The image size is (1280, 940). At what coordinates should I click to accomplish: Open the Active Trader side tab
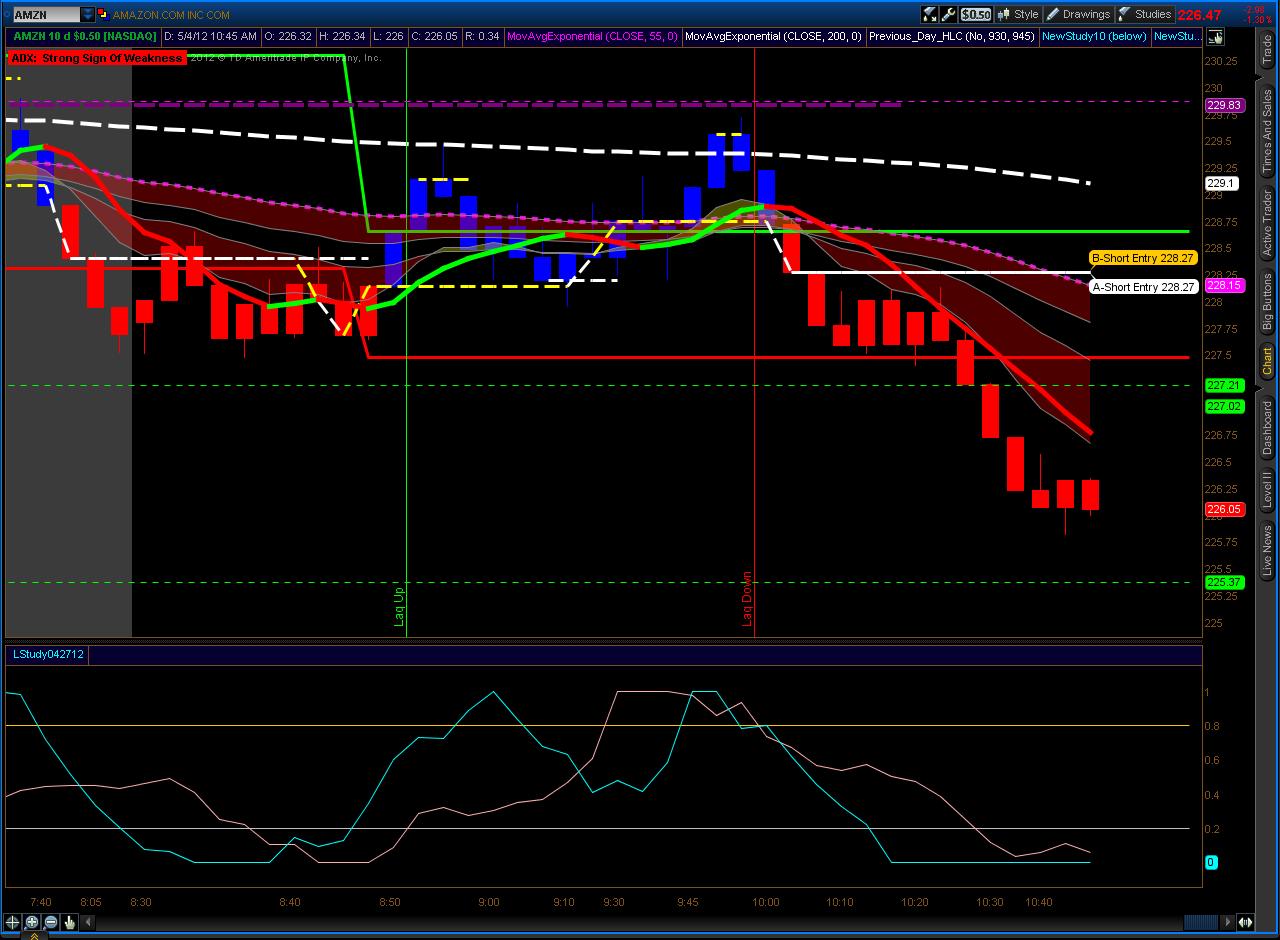1267,224
